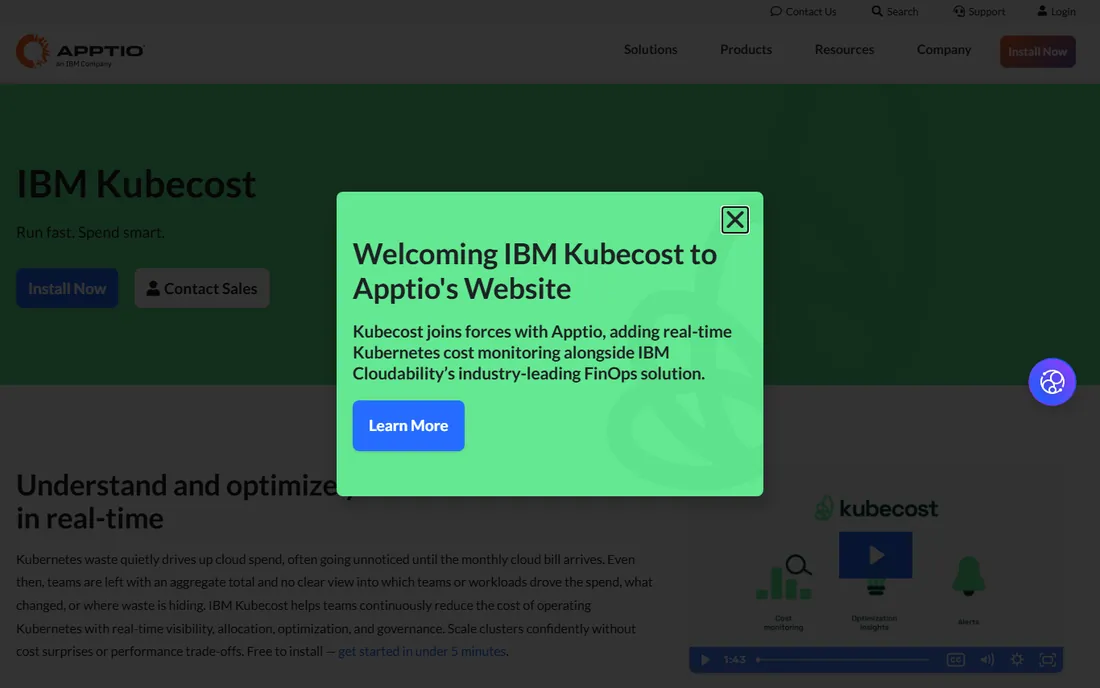
Task: Click the video progress slider
Action: pyautogui.click(x=843, y=660)
